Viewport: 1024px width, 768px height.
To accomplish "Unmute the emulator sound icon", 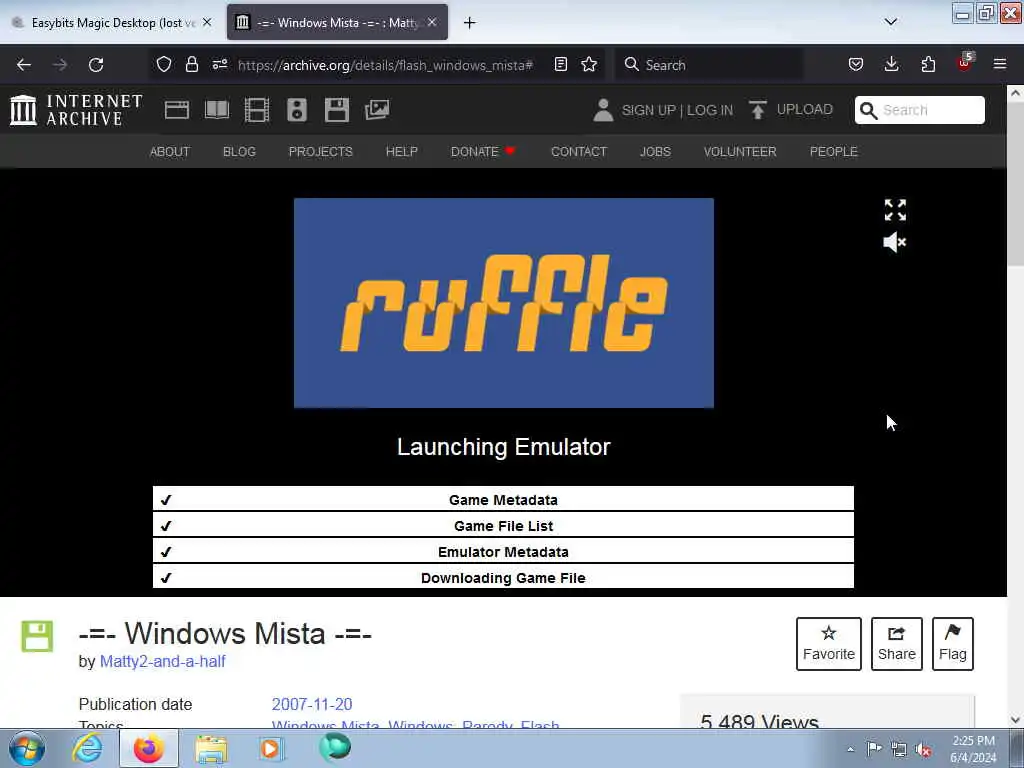I will click(x=895, y=242).
